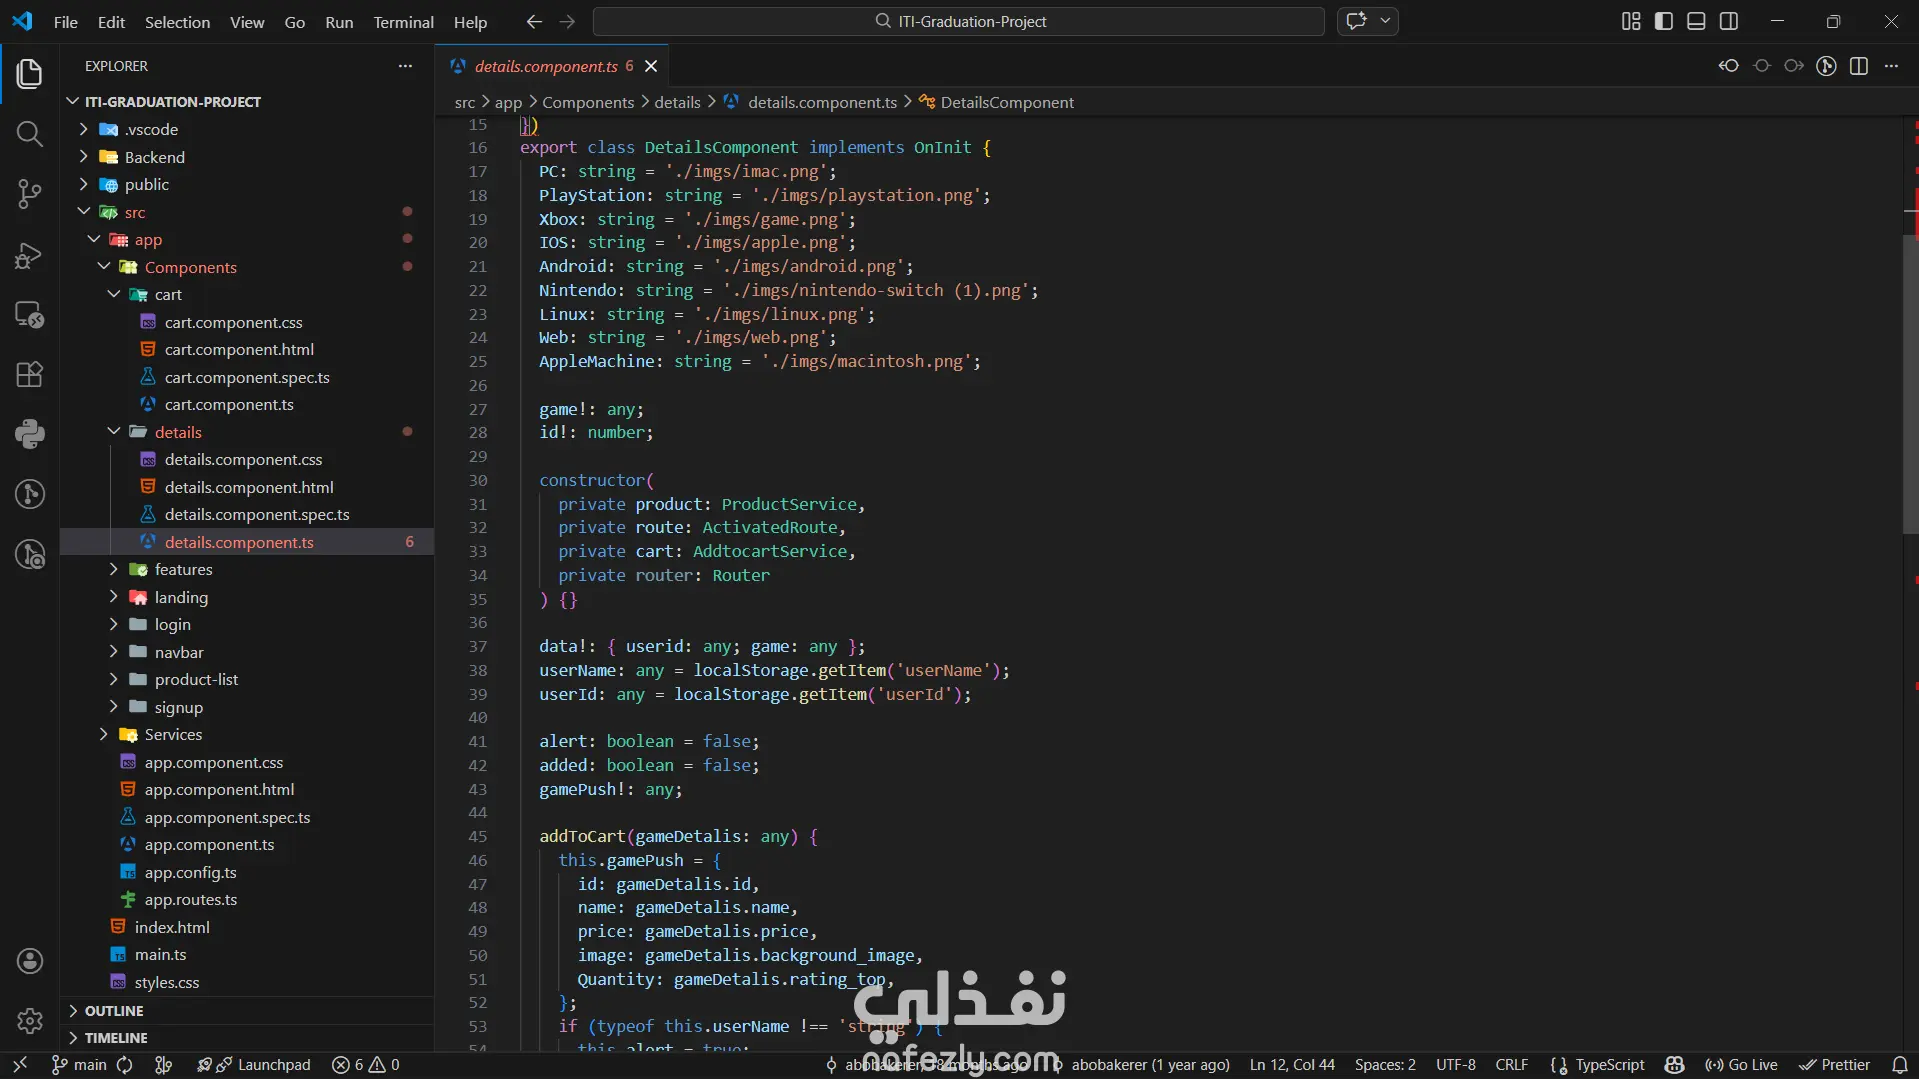Toggle Secondary Side Bar visibility

point(1728,21)
